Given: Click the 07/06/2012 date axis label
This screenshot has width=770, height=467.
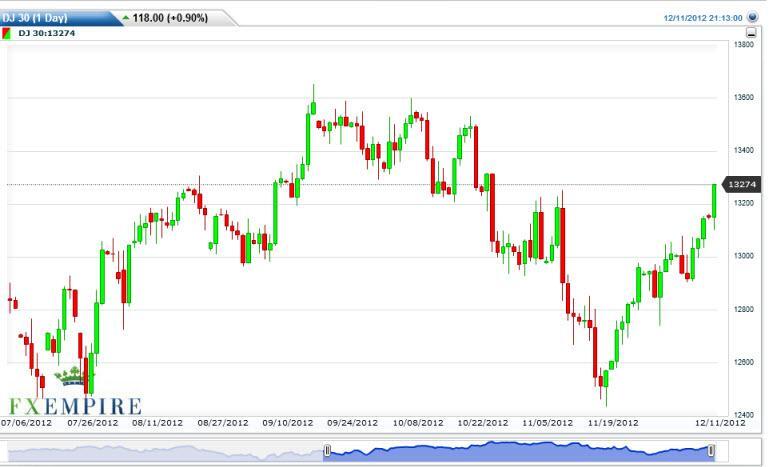Looking at the screenshot, I should click(27, 423).
